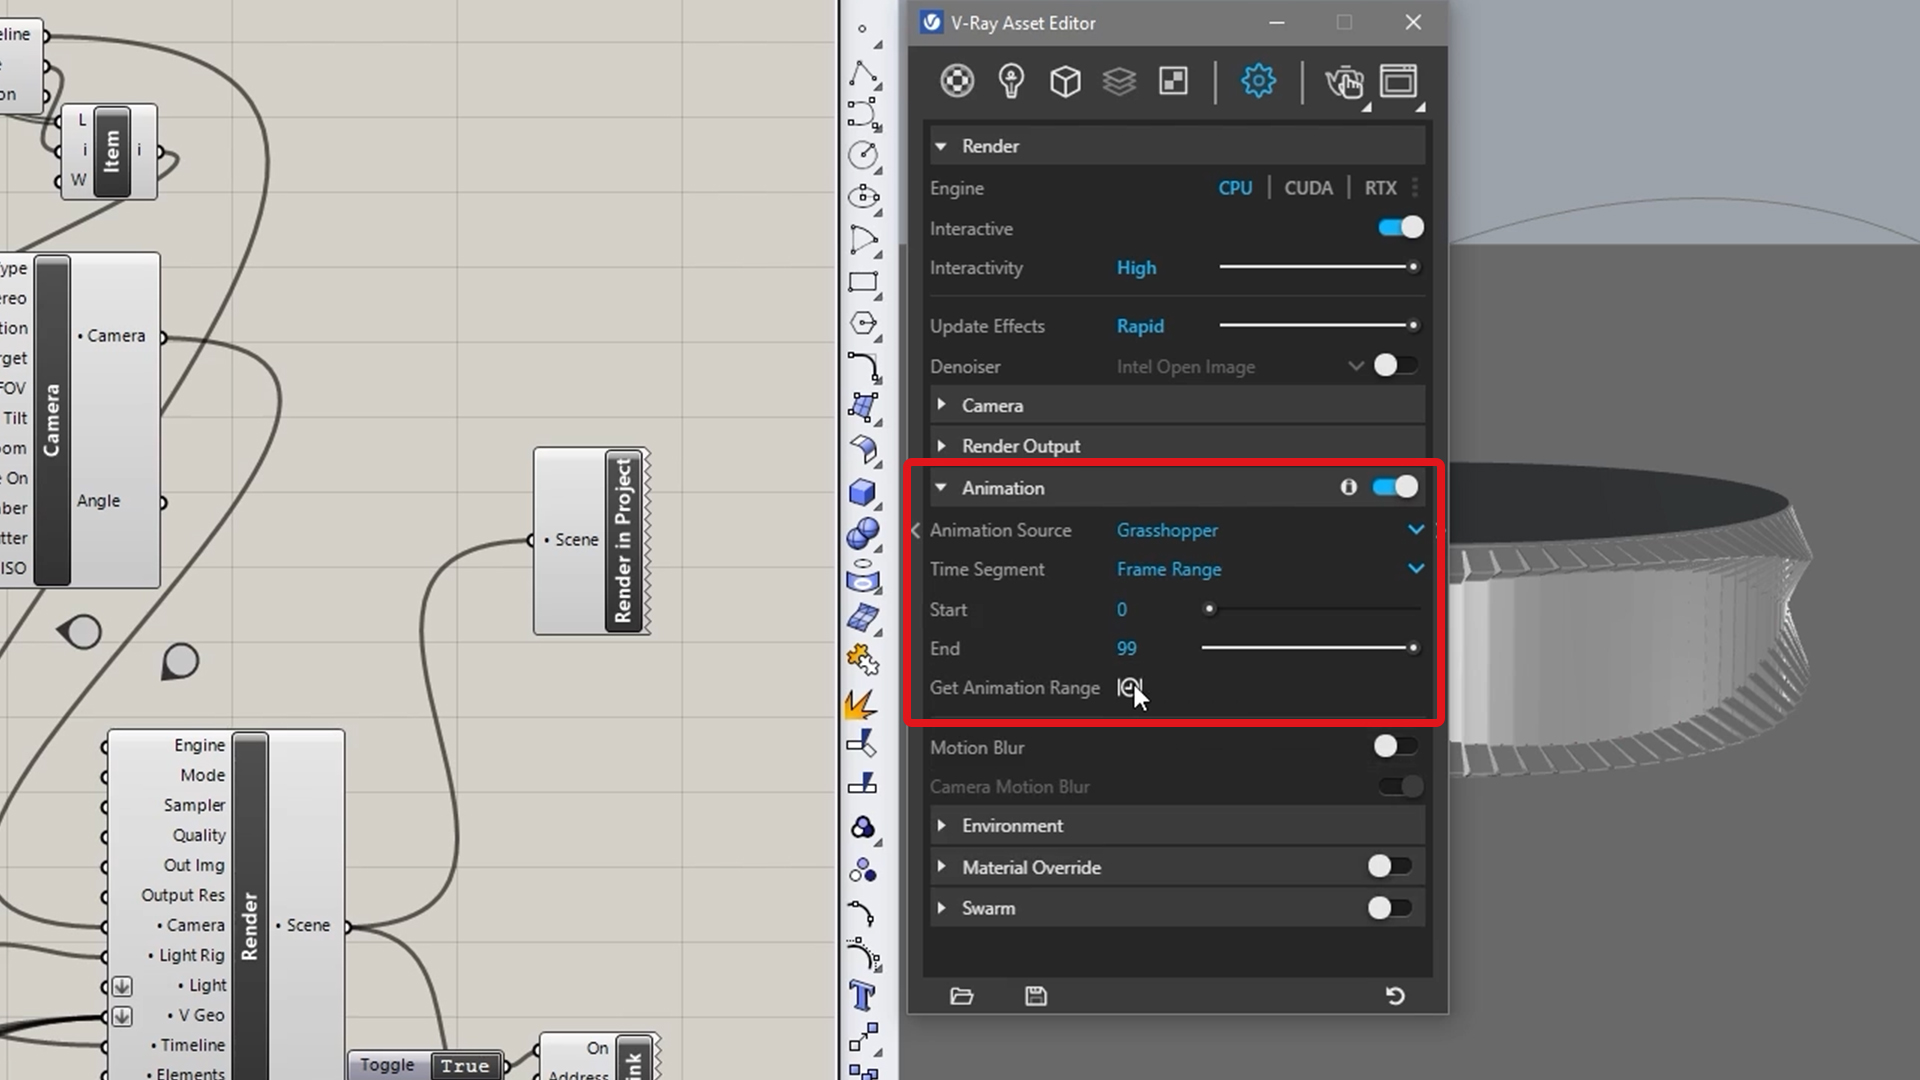Collapse the Animation section
The height and width of the screenshot is (1080, 1920).
tap(941, 488)
